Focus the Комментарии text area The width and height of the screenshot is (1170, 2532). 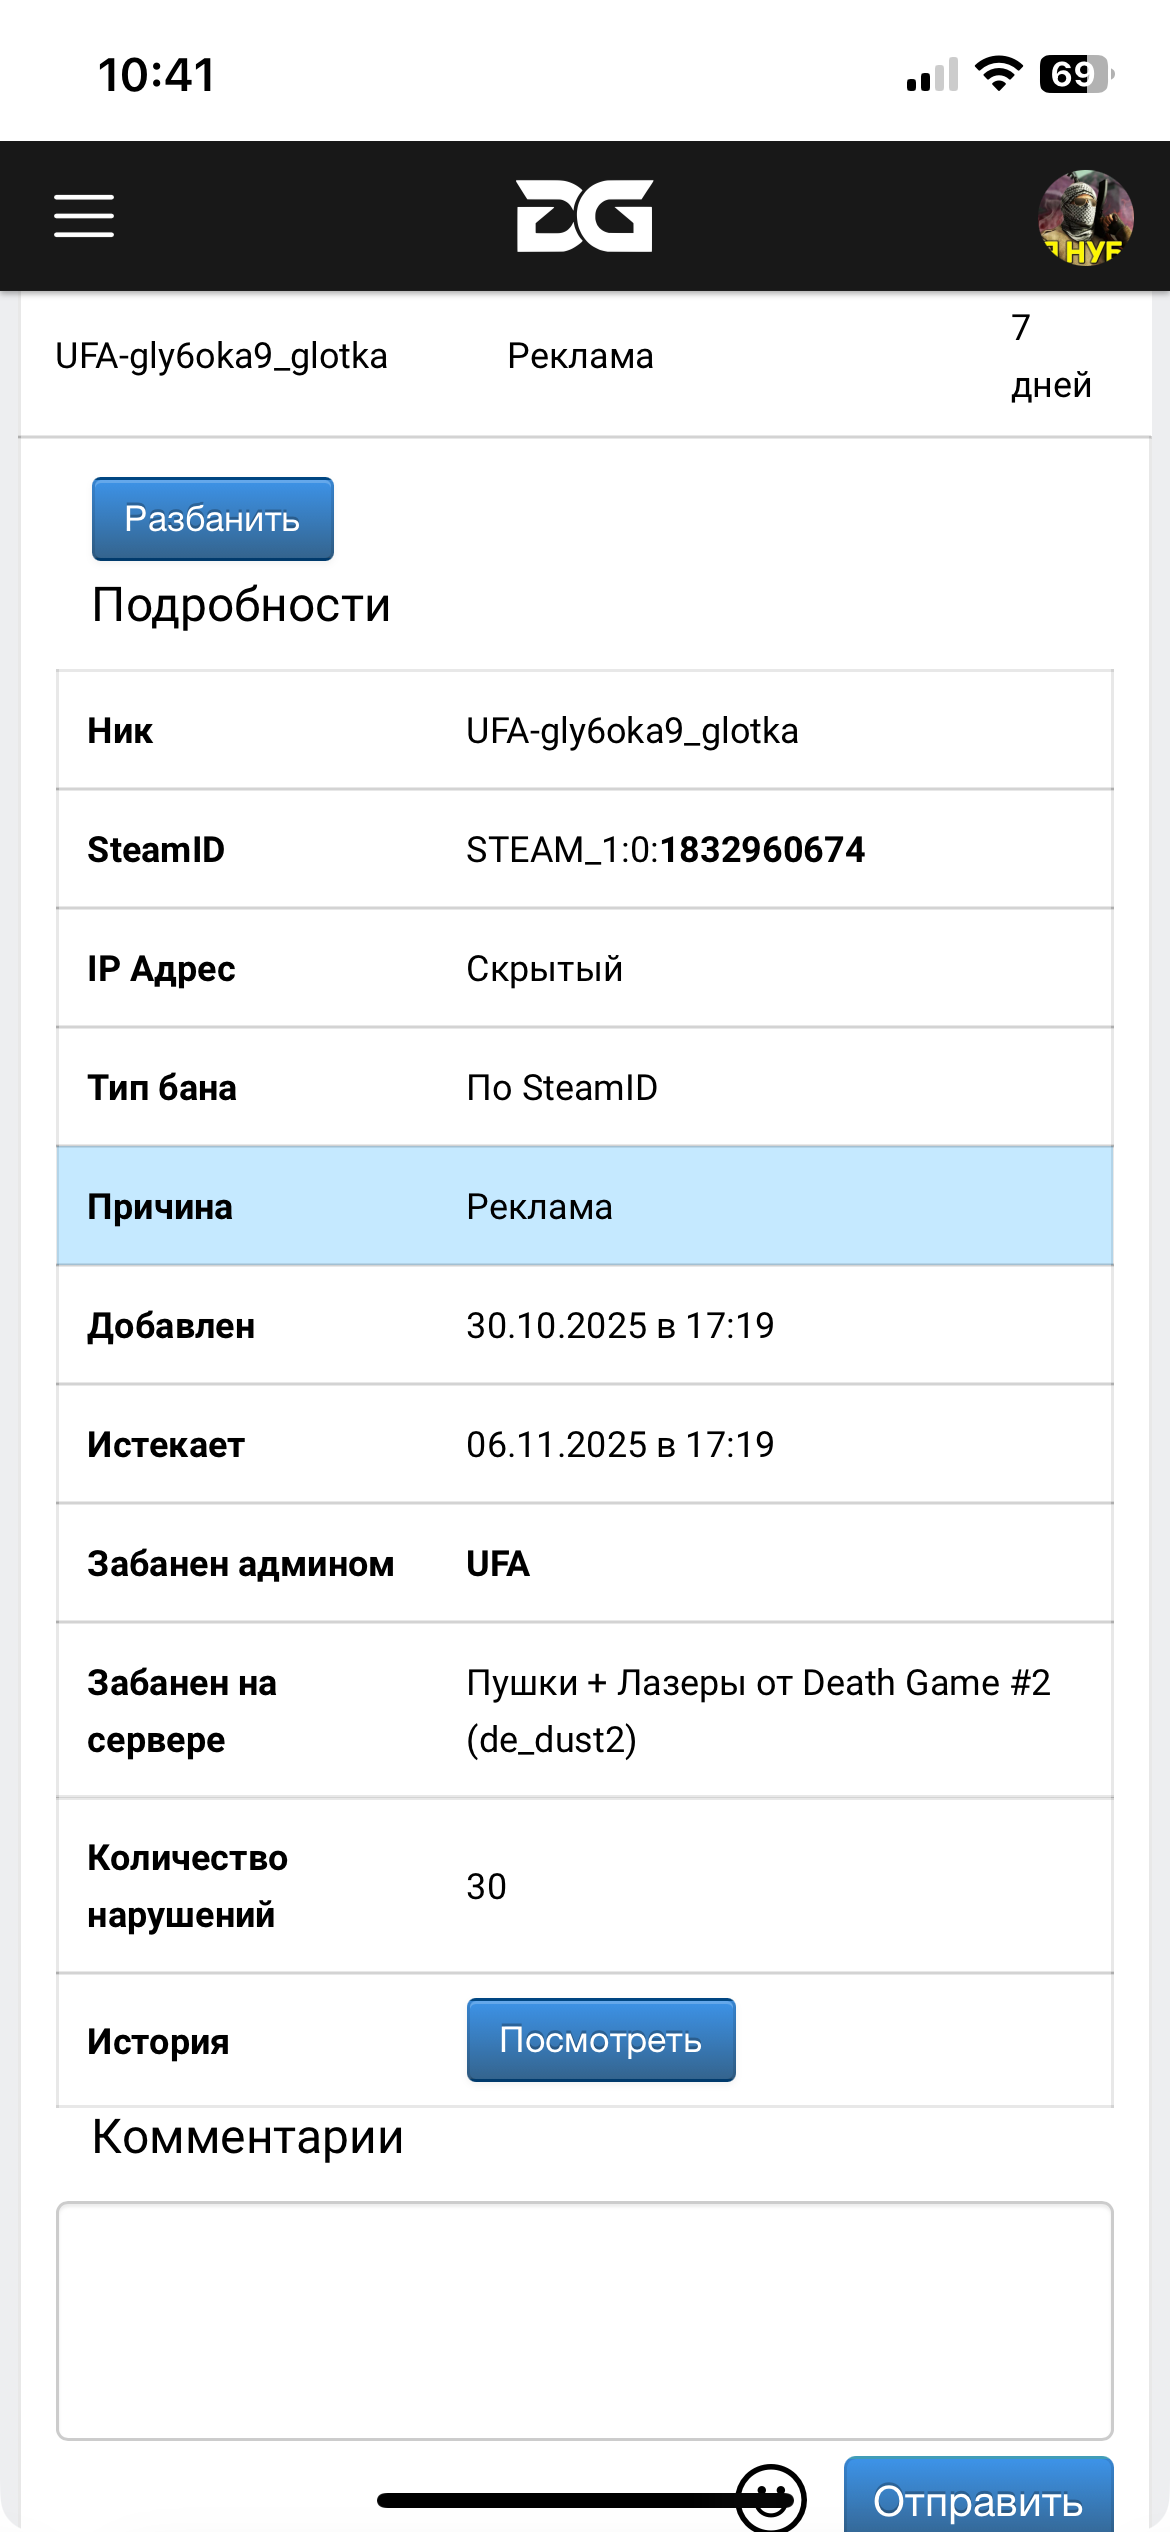click(x=585, y=2320)
